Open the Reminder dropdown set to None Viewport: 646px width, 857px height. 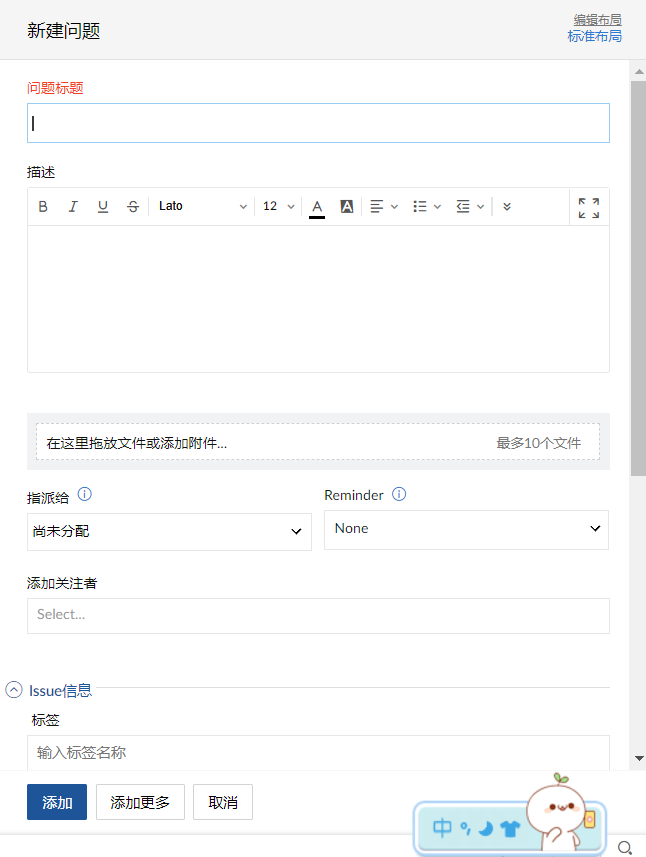pos(466,529)
